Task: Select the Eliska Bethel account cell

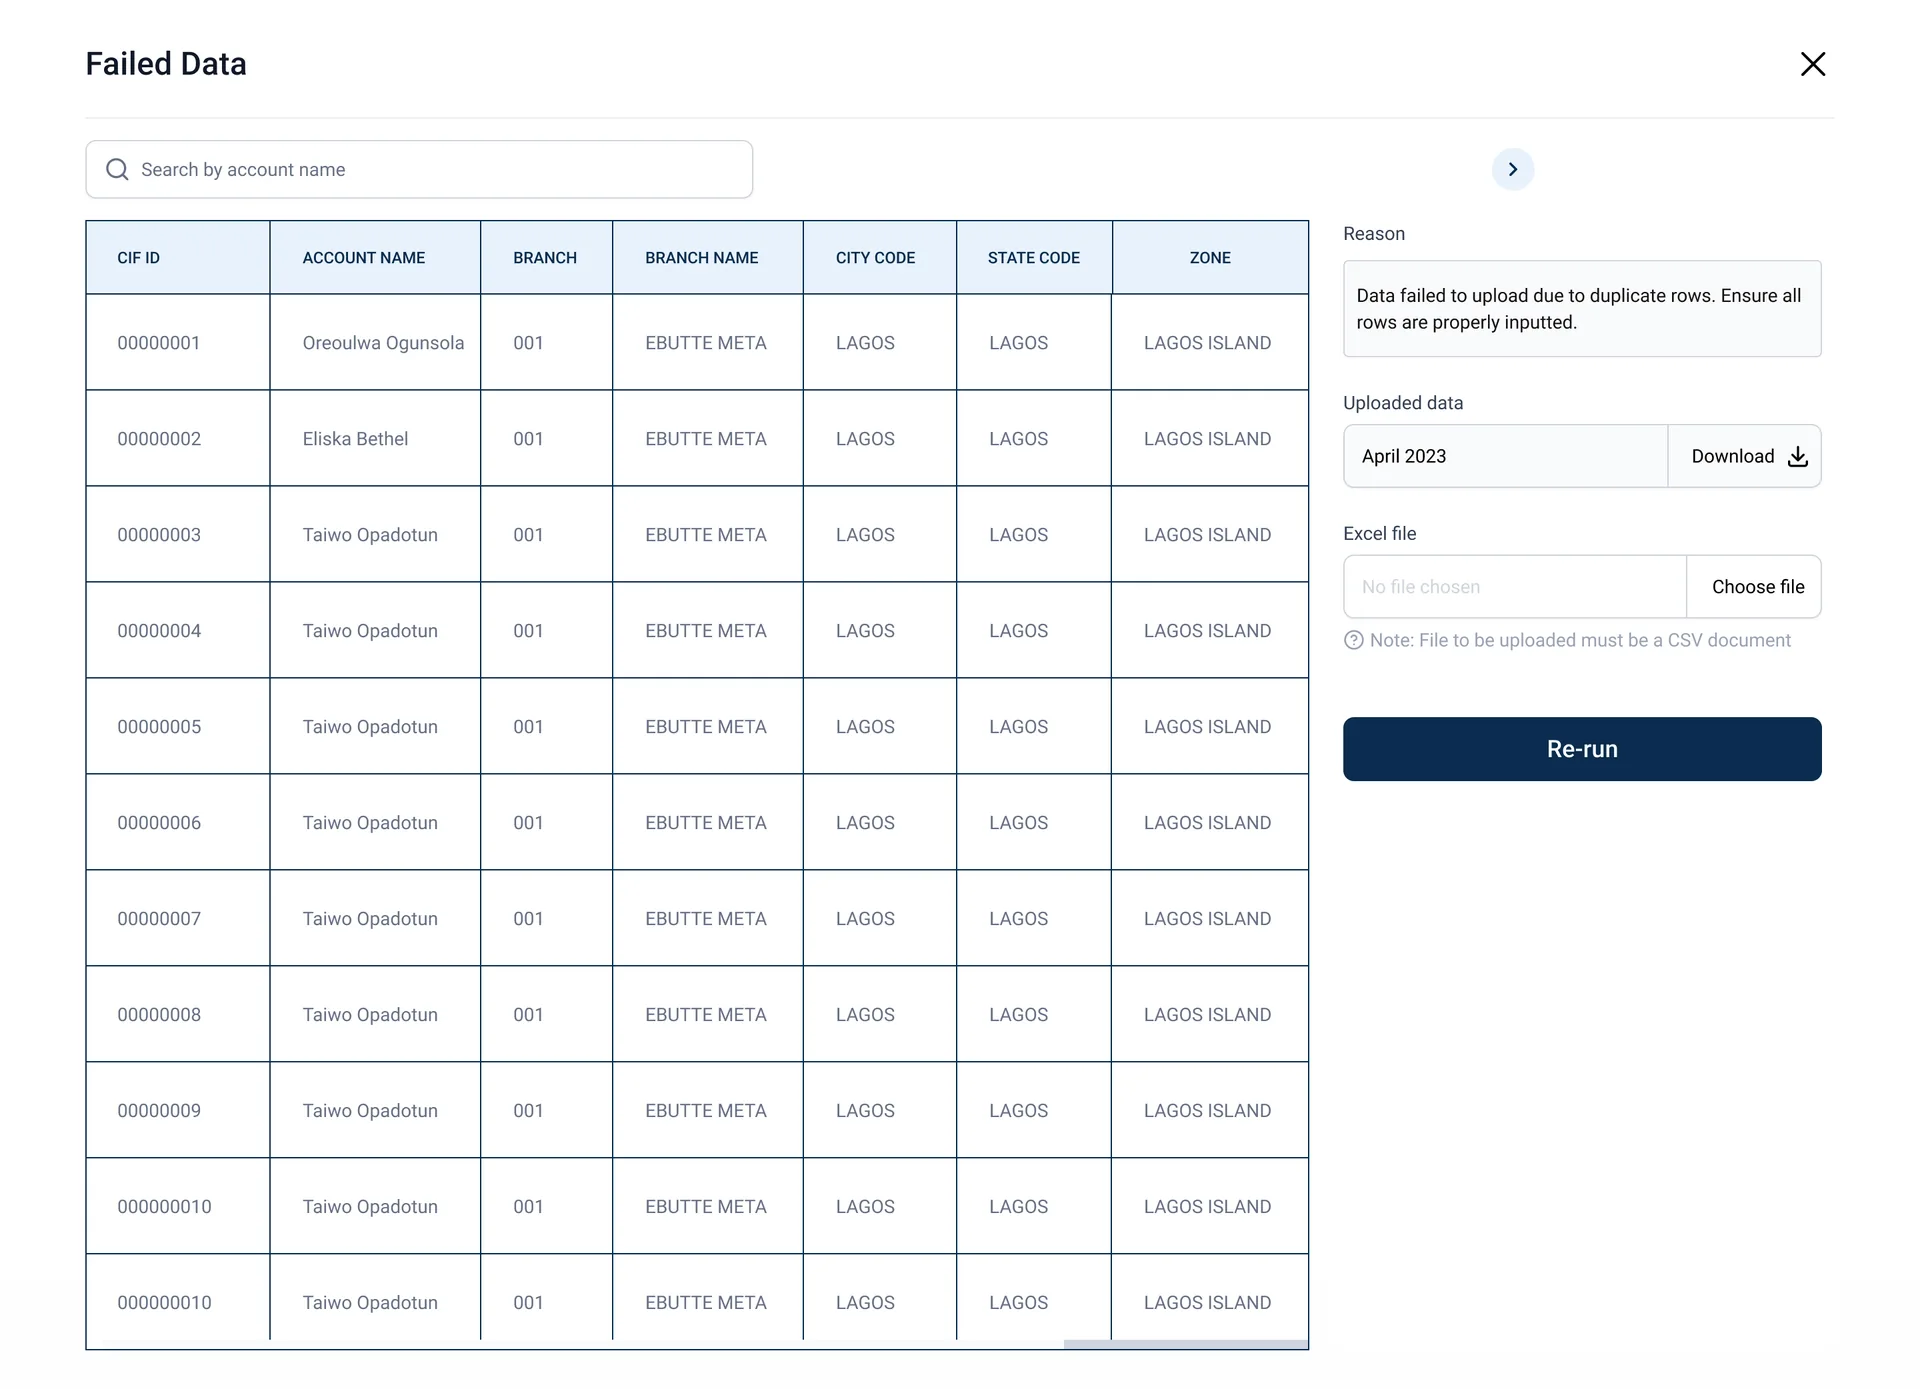Action: pos(355,439)
